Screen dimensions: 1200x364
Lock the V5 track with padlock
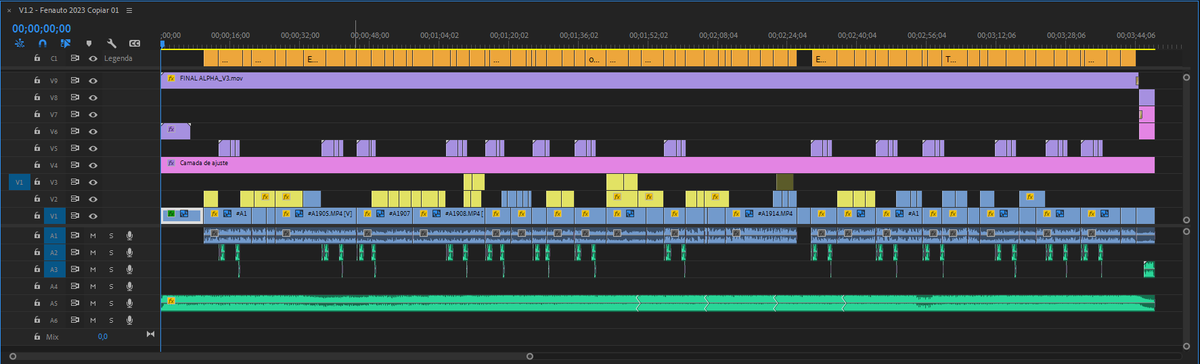pyautogui.click(x=37, y=148)
